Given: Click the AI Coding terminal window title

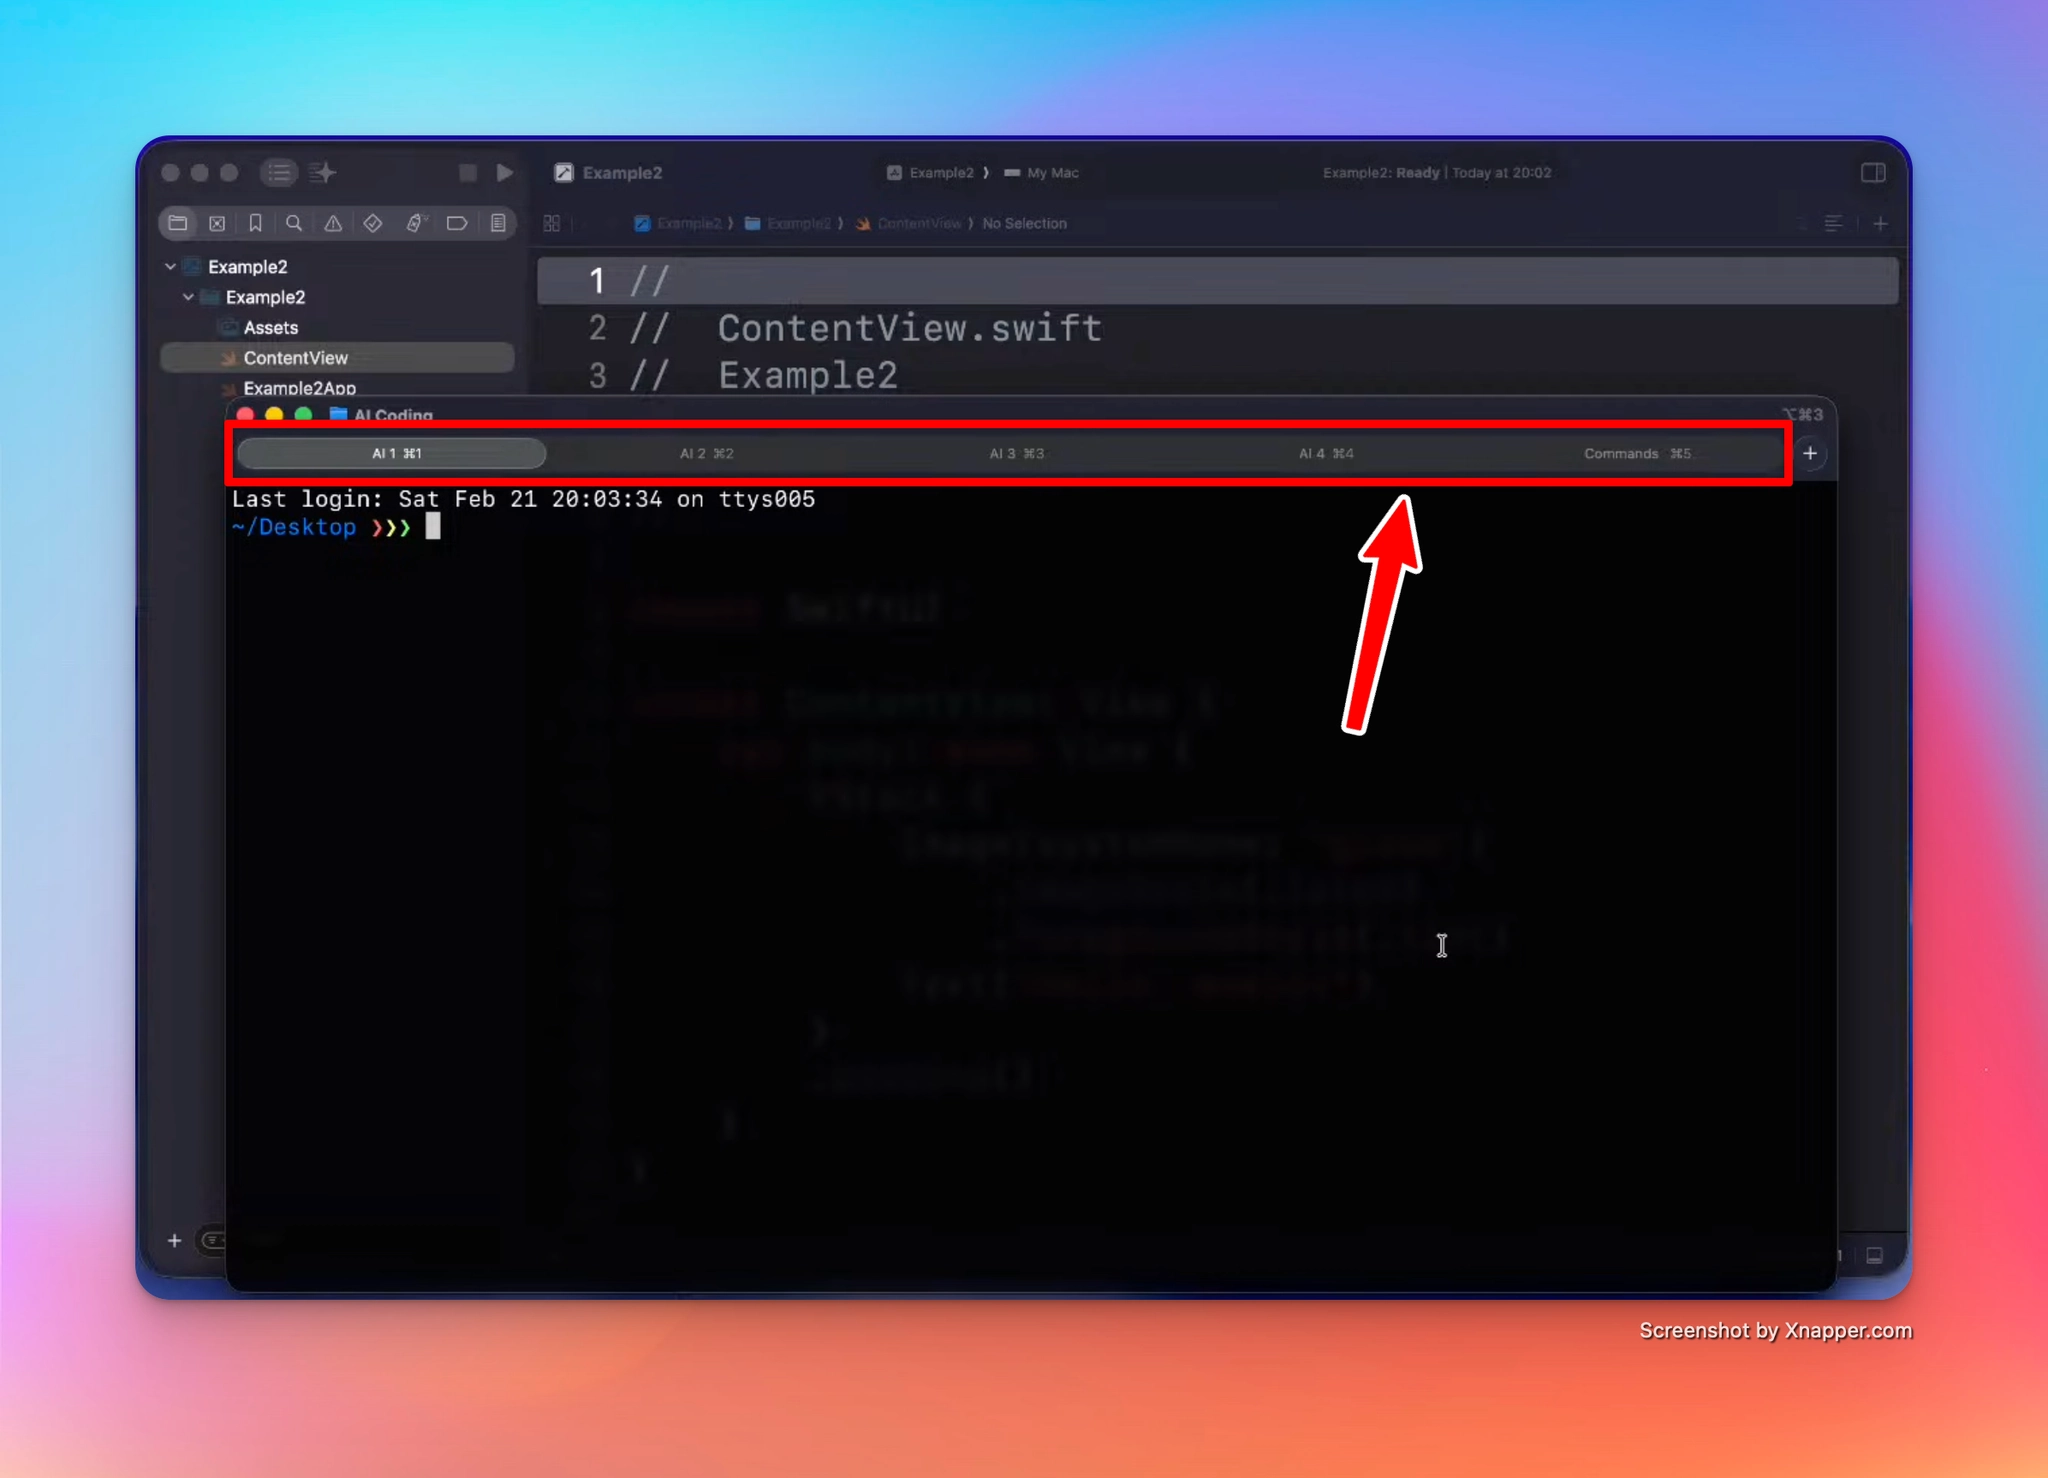Looking at the screenshot, I should point(393,414).
